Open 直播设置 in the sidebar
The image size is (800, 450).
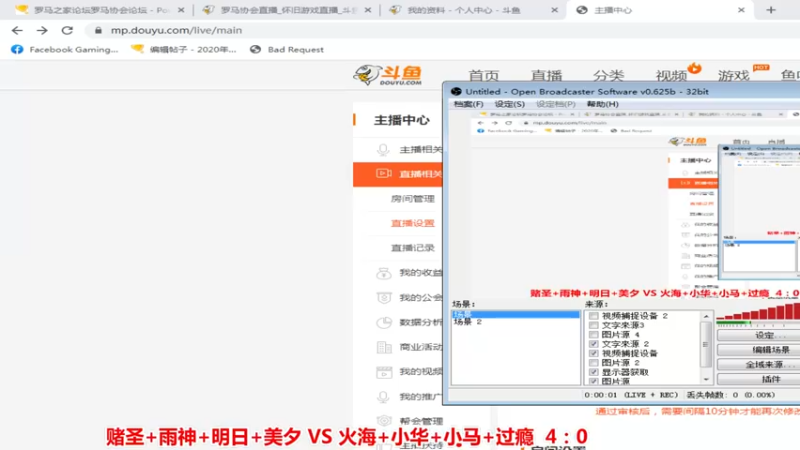[412, 223]
